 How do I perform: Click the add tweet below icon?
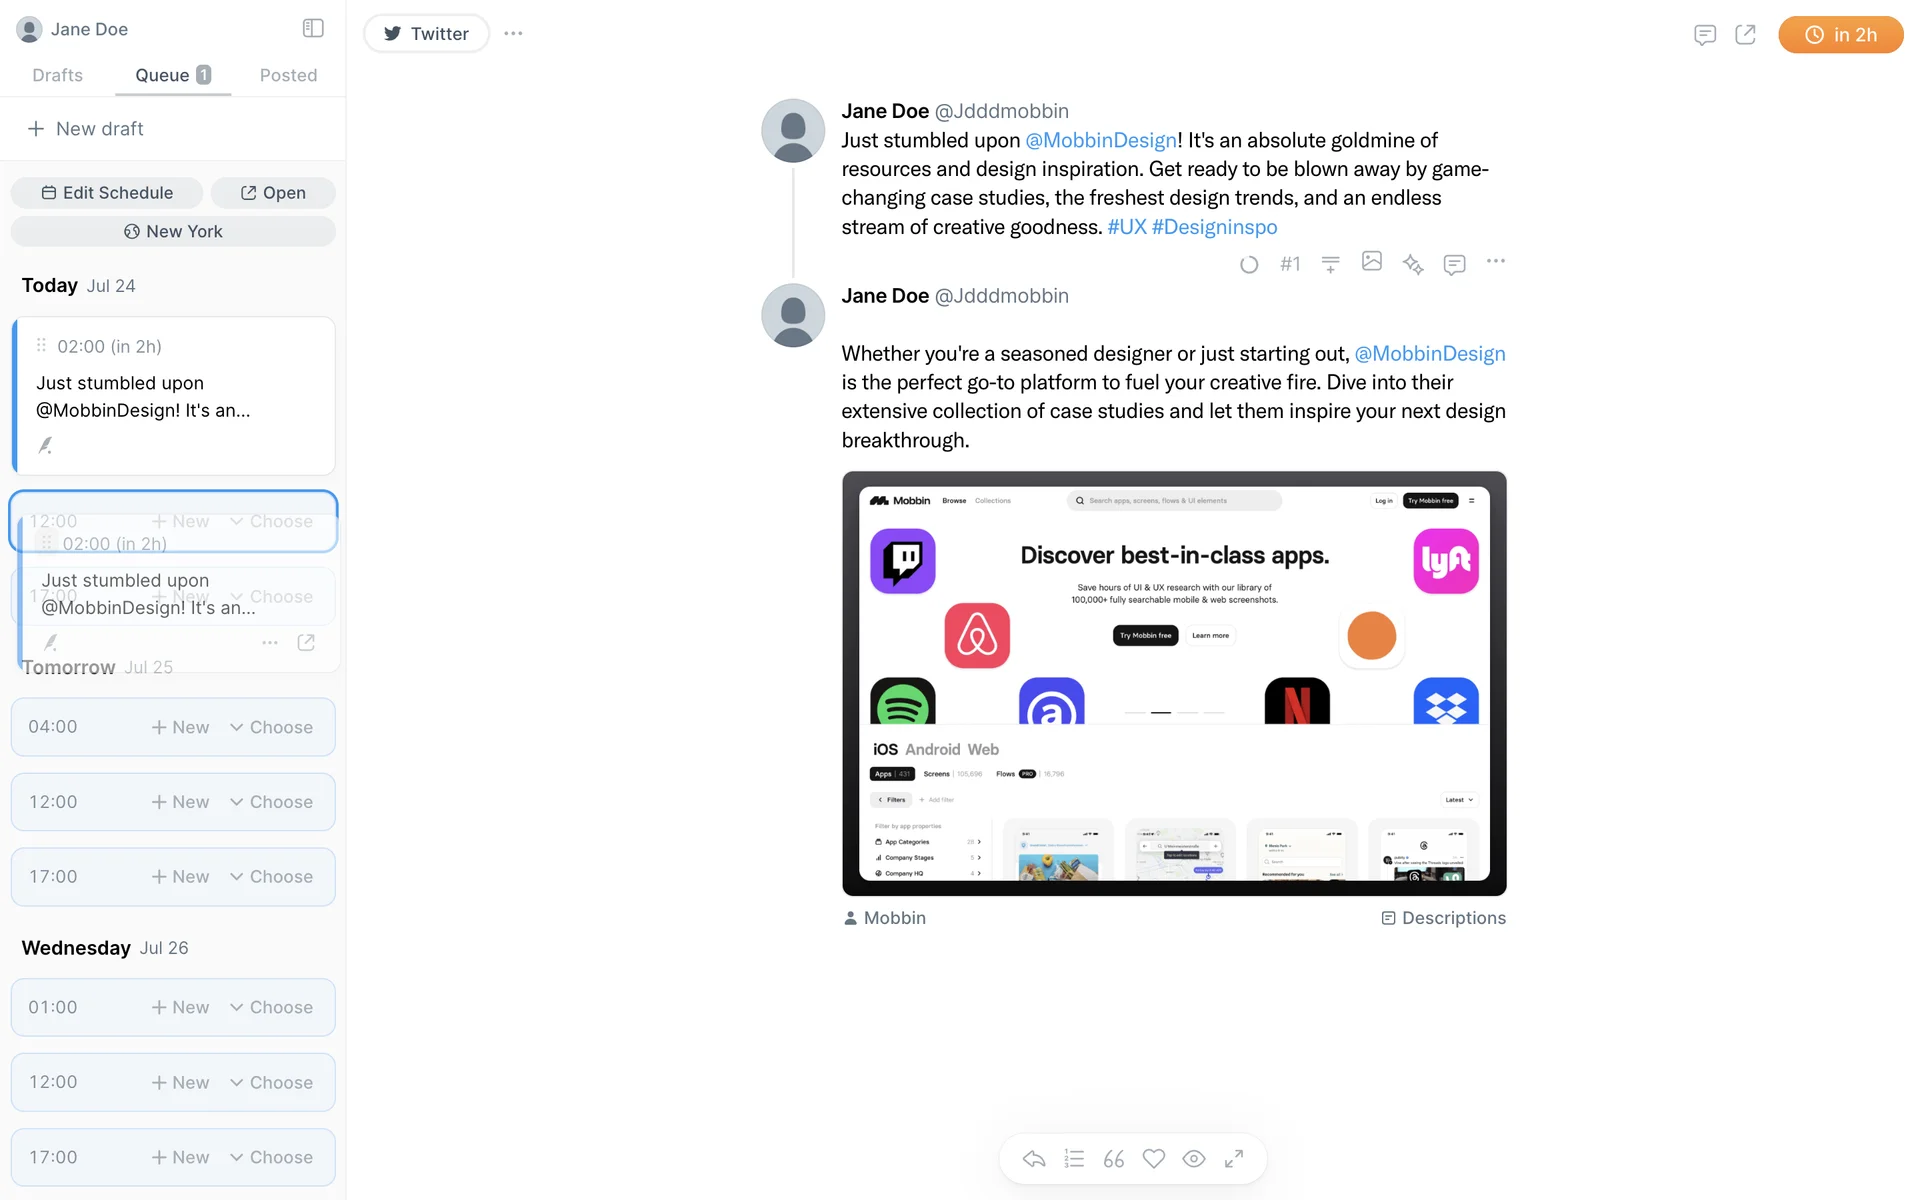click(x=1330, y=264)
